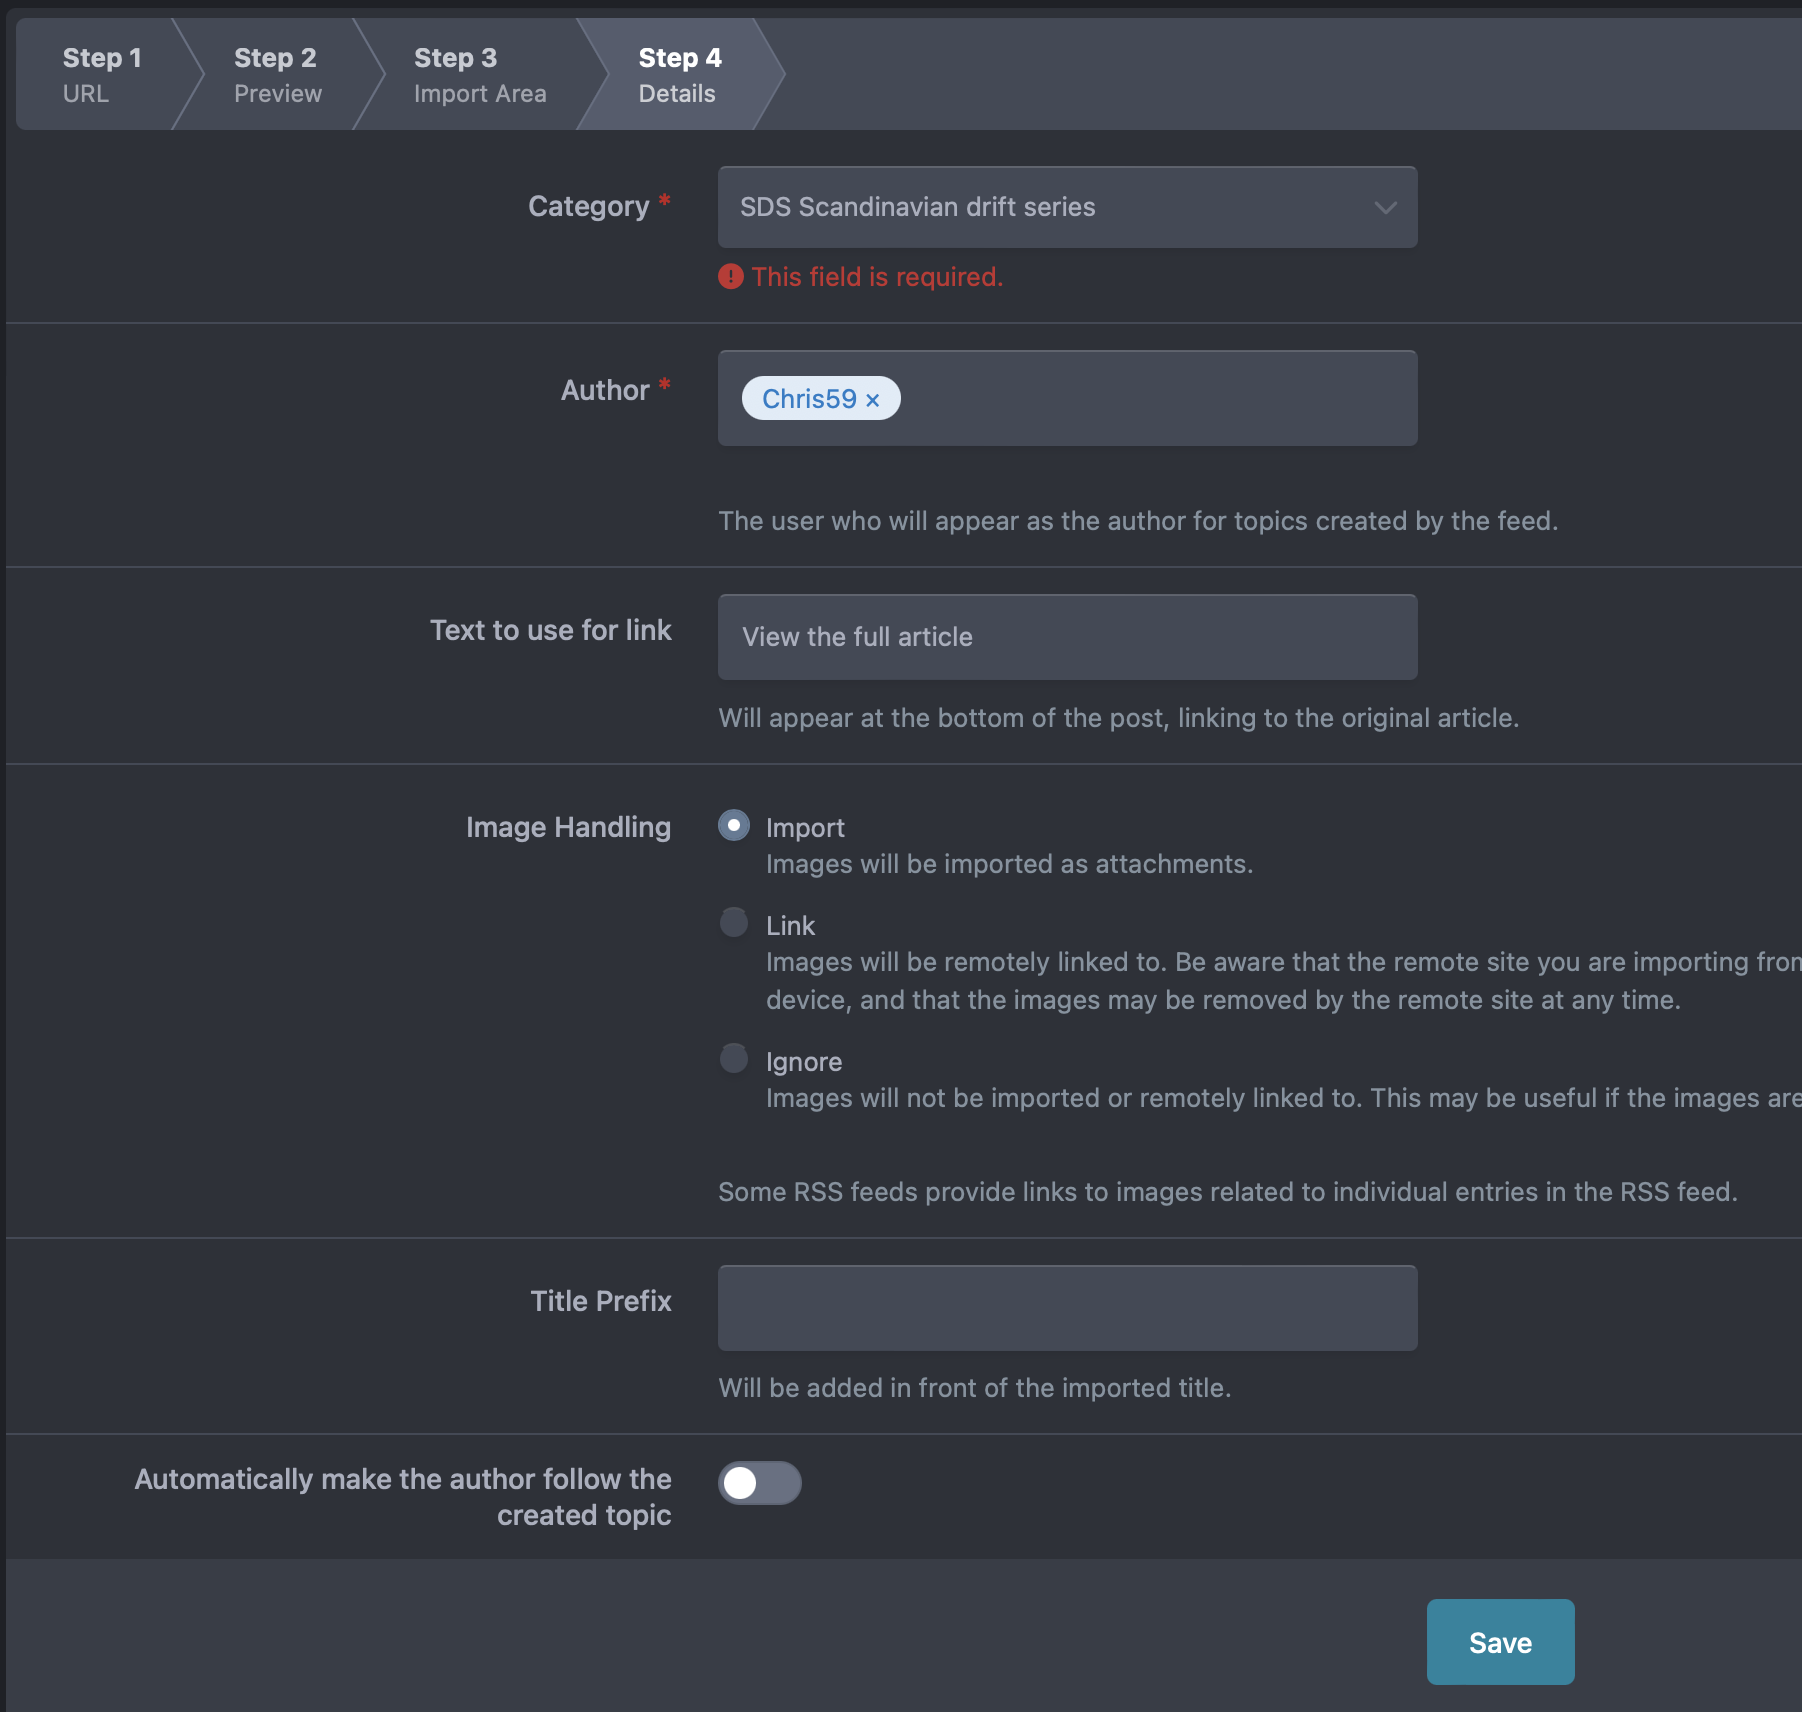Screen dimensions: 1802x1712
Task: Expand the Category dropdown chevron
Action: (x=1385, y=208)
